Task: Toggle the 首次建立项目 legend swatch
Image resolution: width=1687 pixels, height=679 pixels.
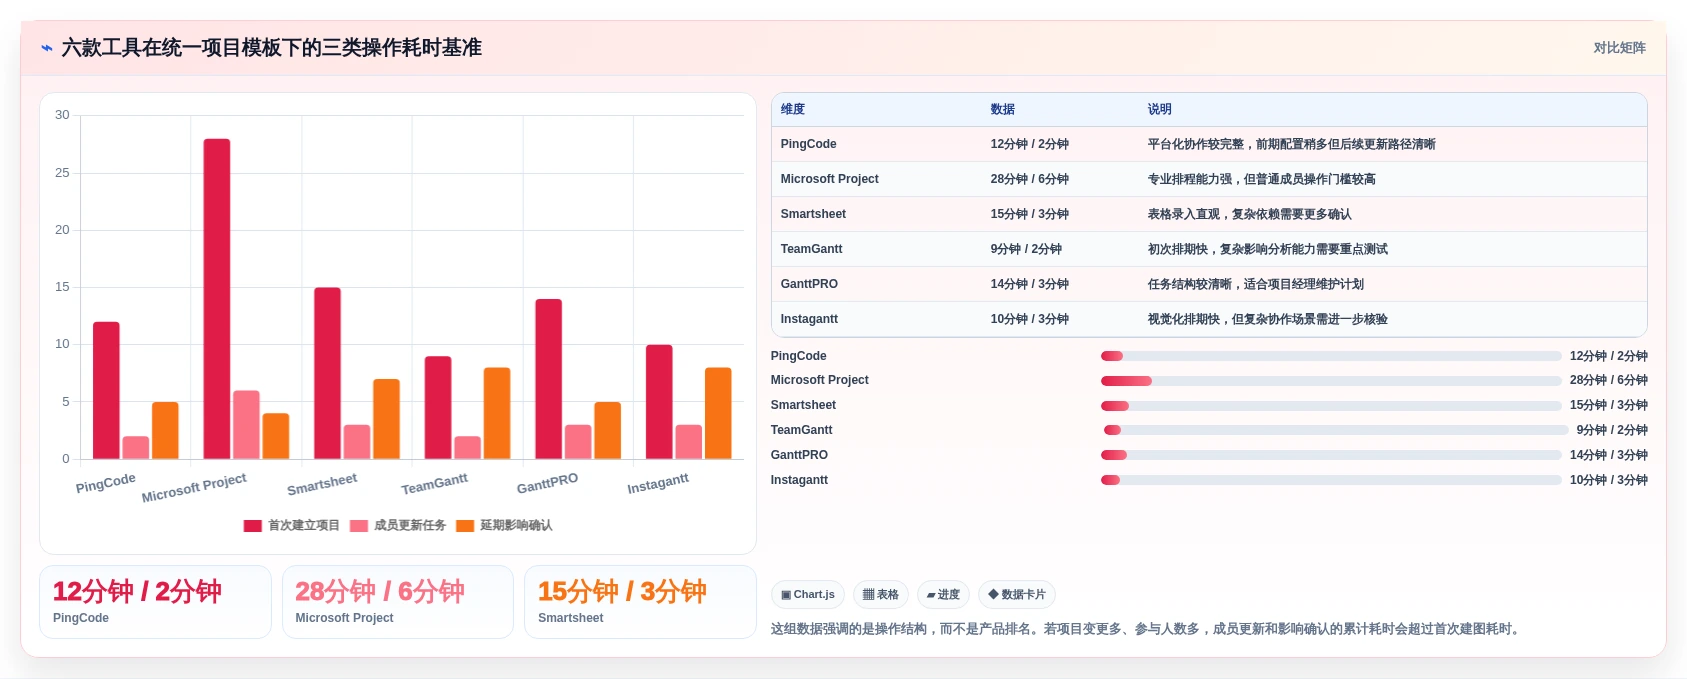Action: click(x=253, y=526)
